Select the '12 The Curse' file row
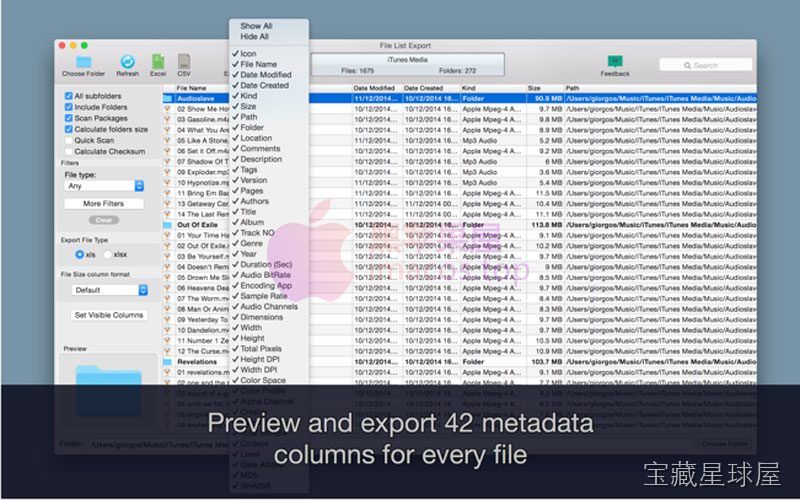 [459, 351]
